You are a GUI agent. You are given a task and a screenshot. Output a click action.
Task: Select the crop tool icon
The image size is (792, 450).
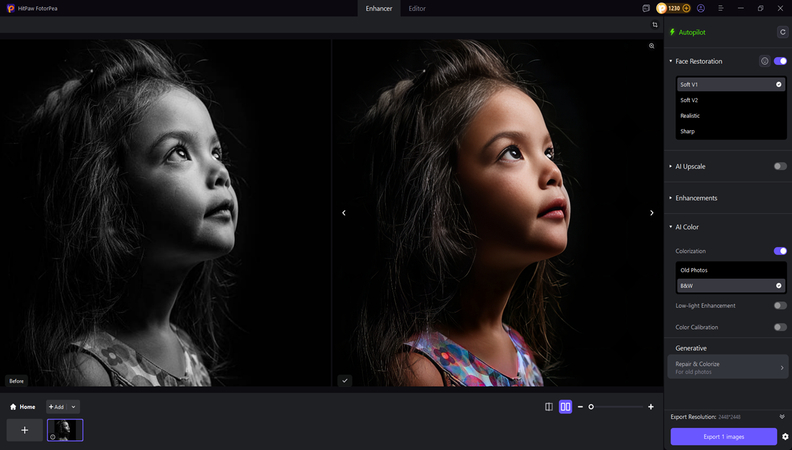click(x=655, y=25)
